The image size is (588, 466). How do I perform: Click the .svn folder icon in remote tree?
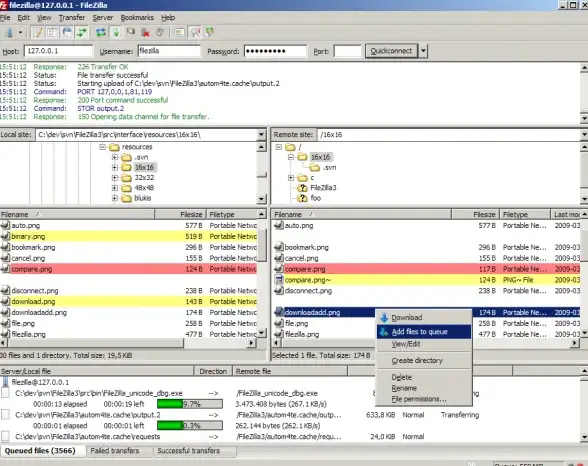(315, 167)
